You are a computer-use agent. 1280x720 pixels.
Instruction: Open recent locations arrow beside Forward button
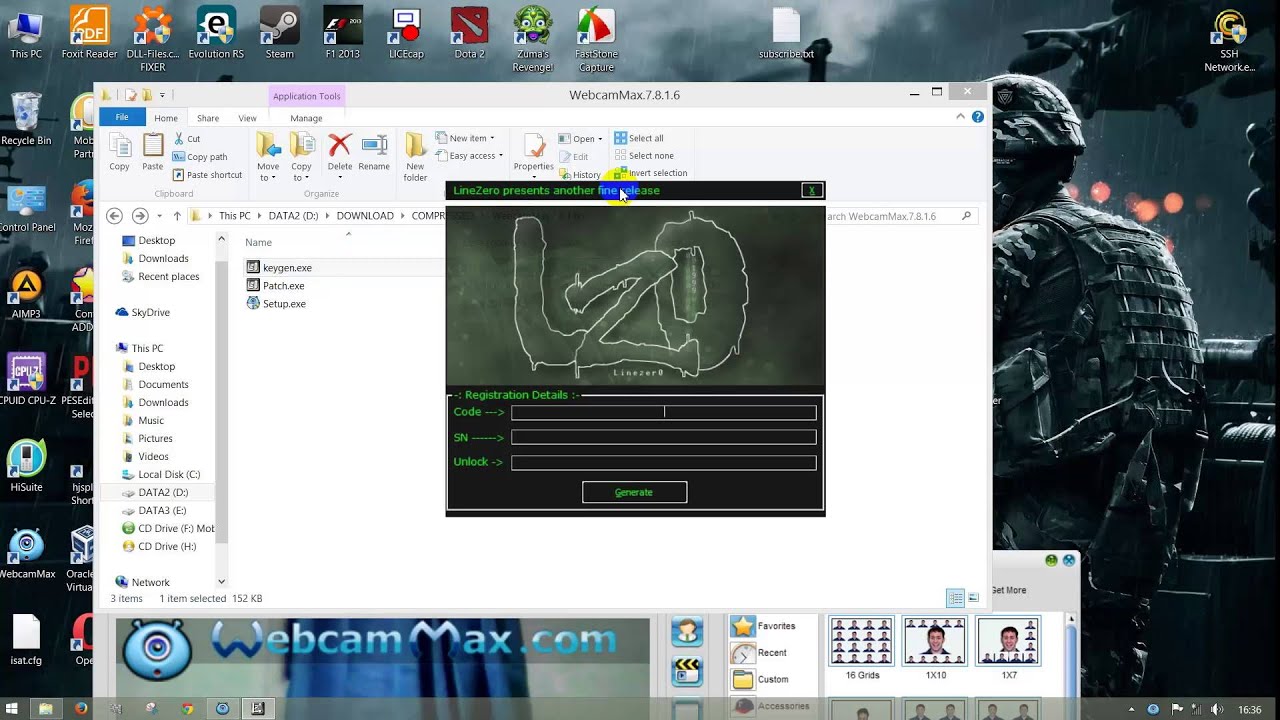pos(157,216)
